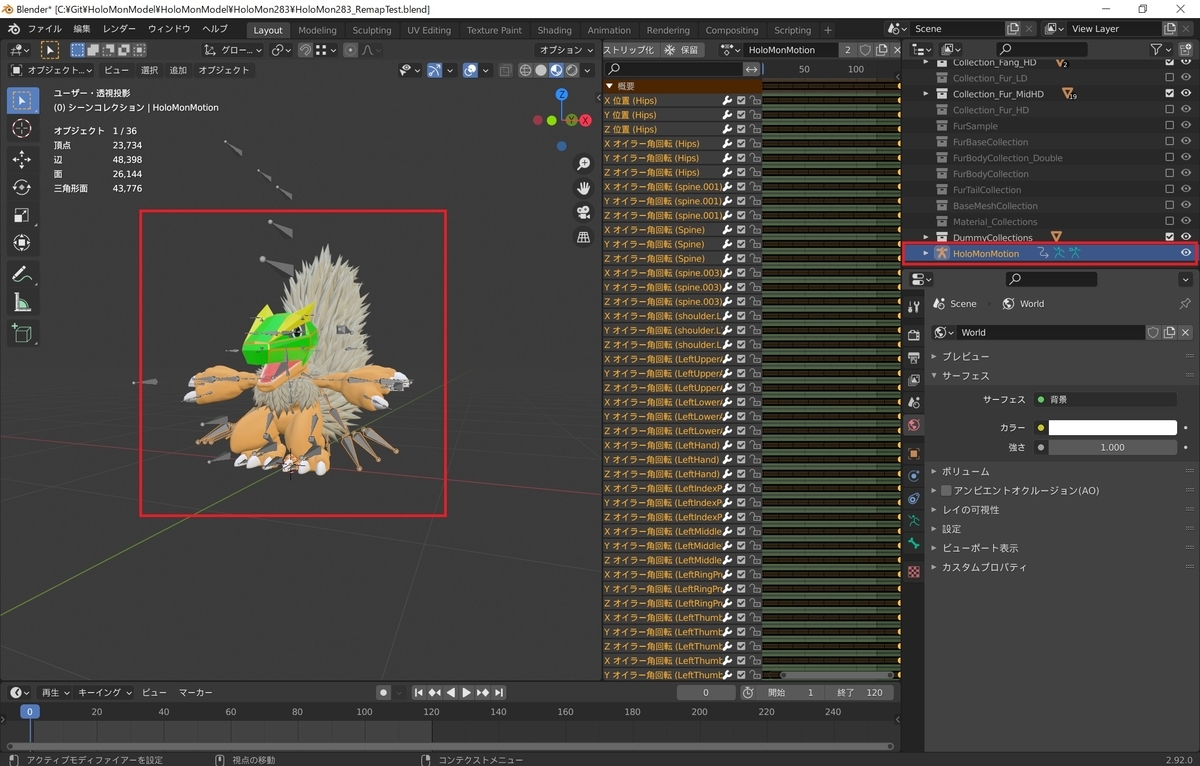The image size is (1200, 766).
Task: Click the Z axis on navigation gizmo
Action: click(562, 94)
